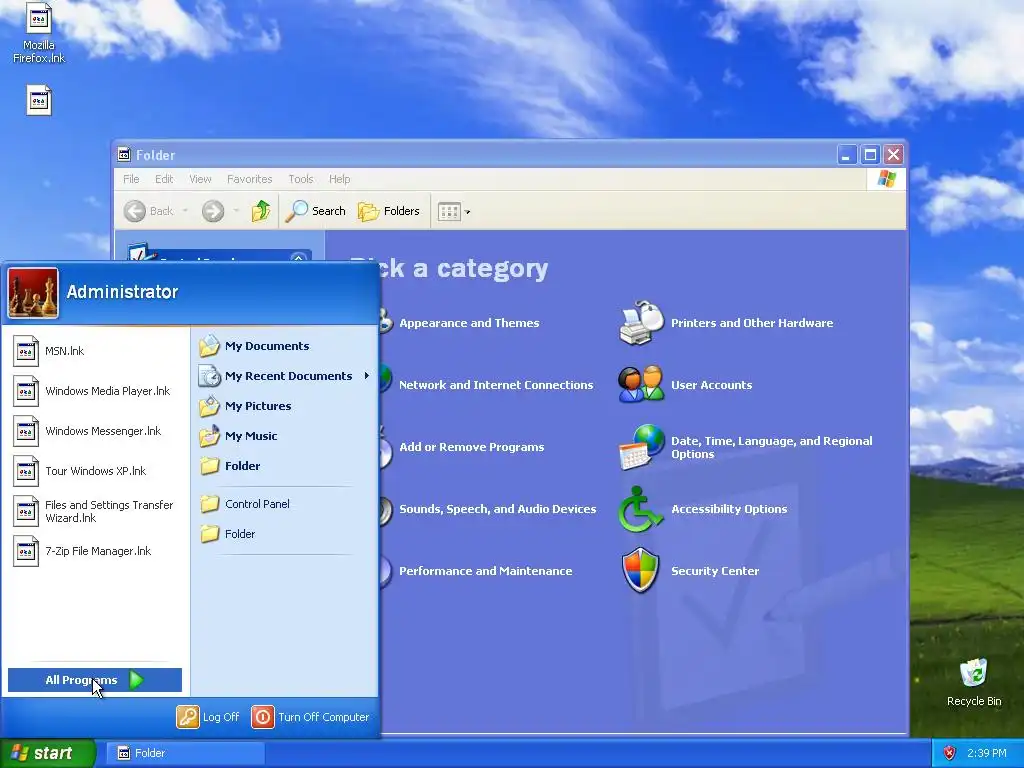The image size is (1024, 768).
Task: Click the Accessibility Options wheelchair icon
Action: tap(639, 509)
